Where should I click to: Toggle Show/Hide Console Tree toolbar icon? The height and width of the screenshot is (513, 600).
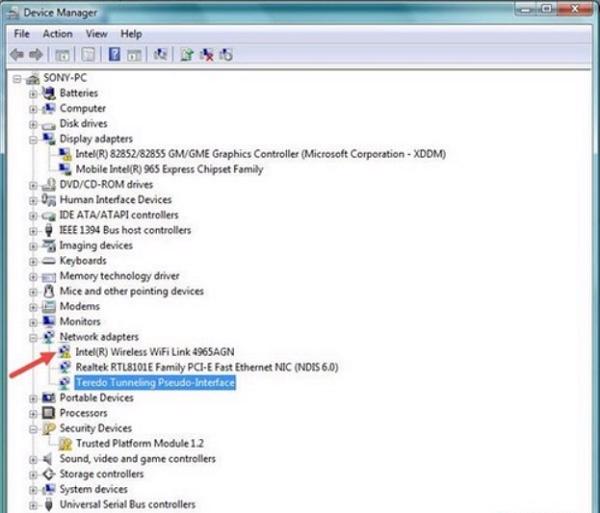click(x=62, y=55)
